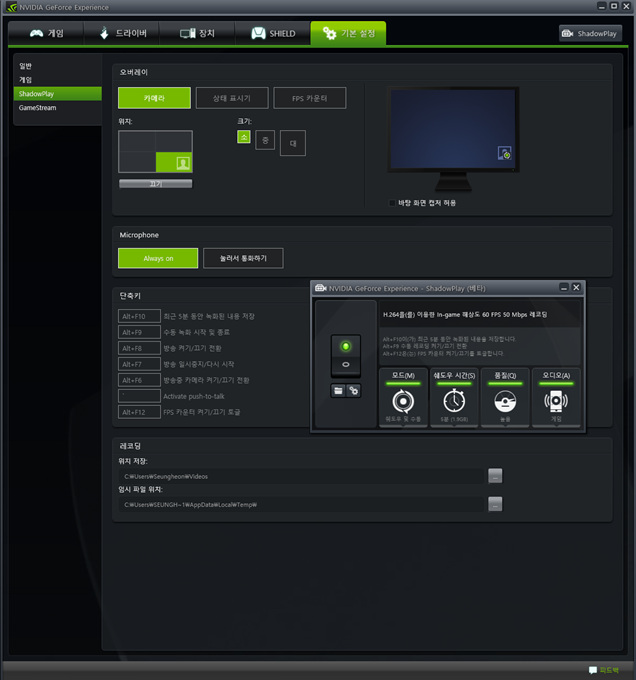Image resolution: width=636 pixels, height=680 pixels.
Task: Open the ShadowPlay recordings folder icon
Action: pos(338,390)
